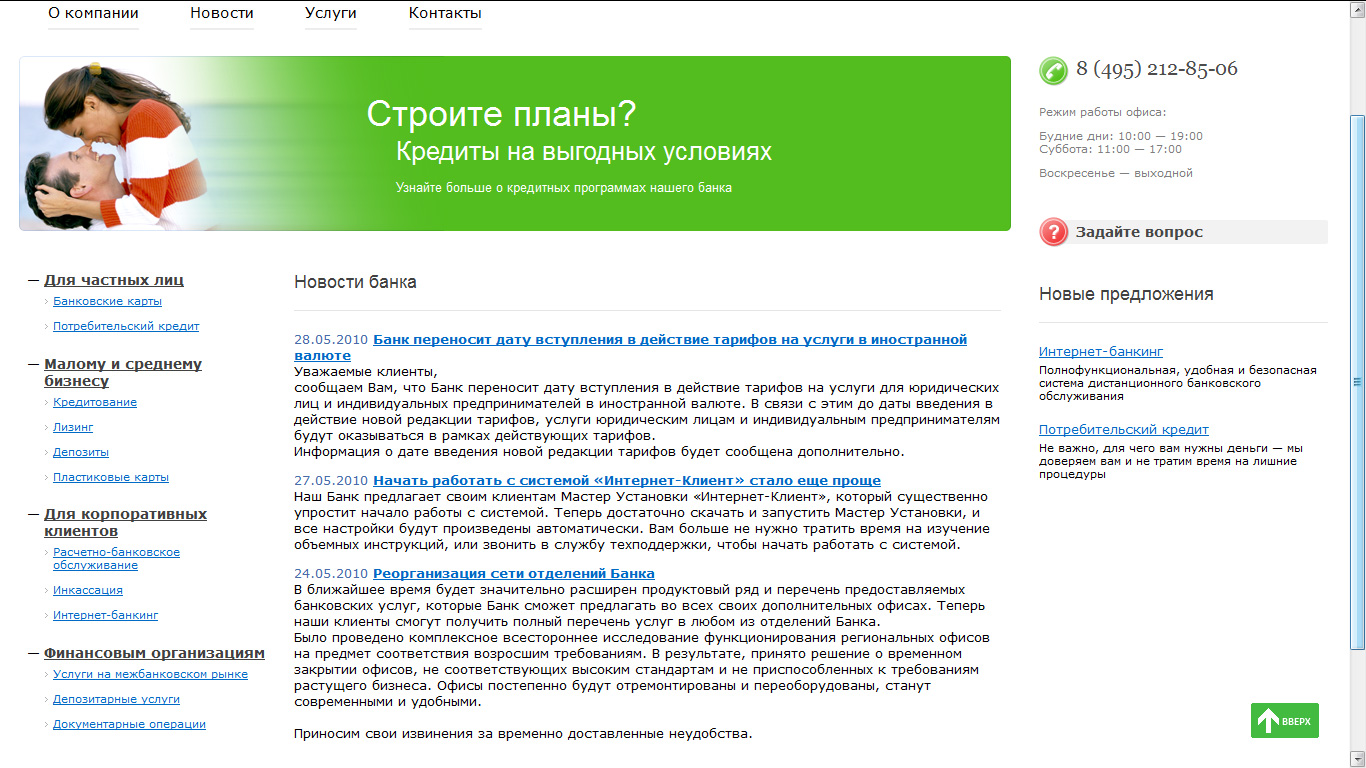
Task: Click the Суббота: 11:00 — 17:00 text
Action: (1110, 149)
